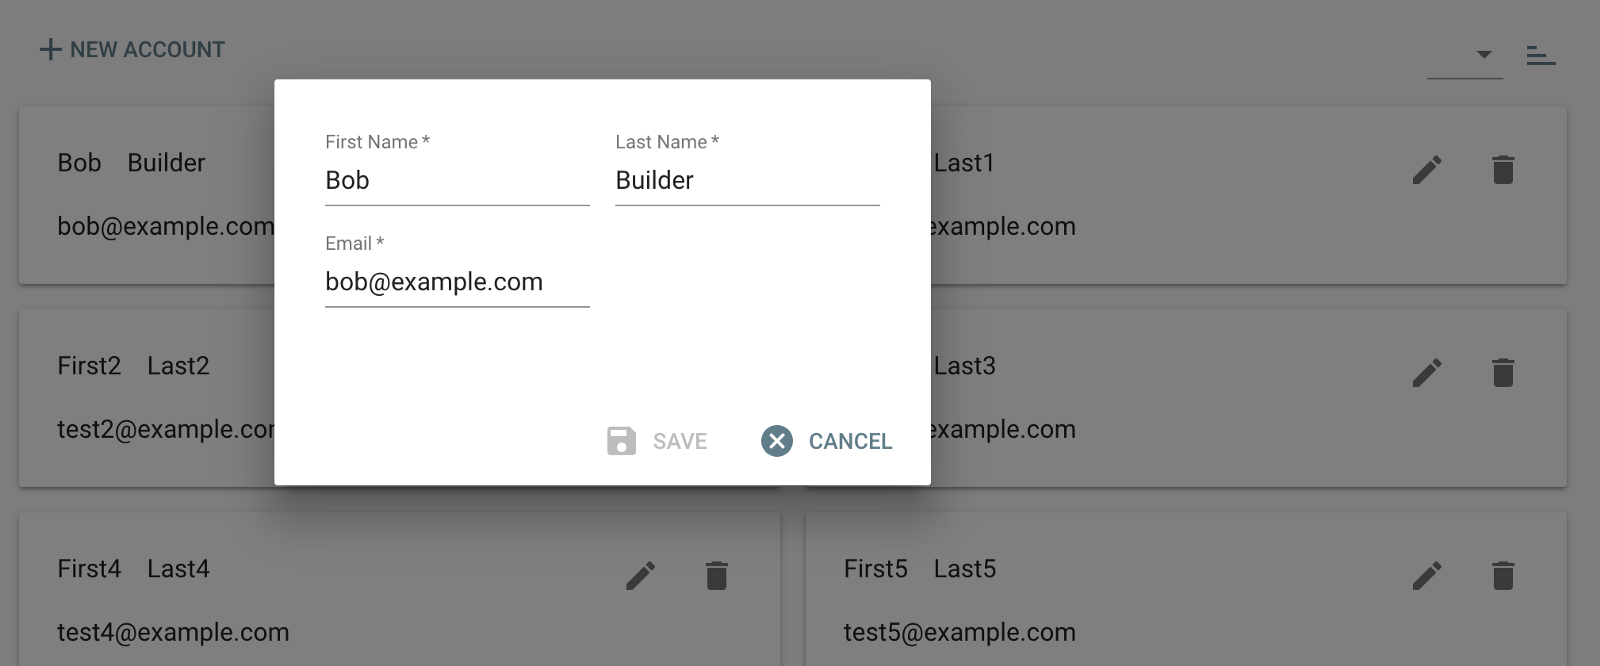
Task: Click the First Name input field
Action: 457,181
